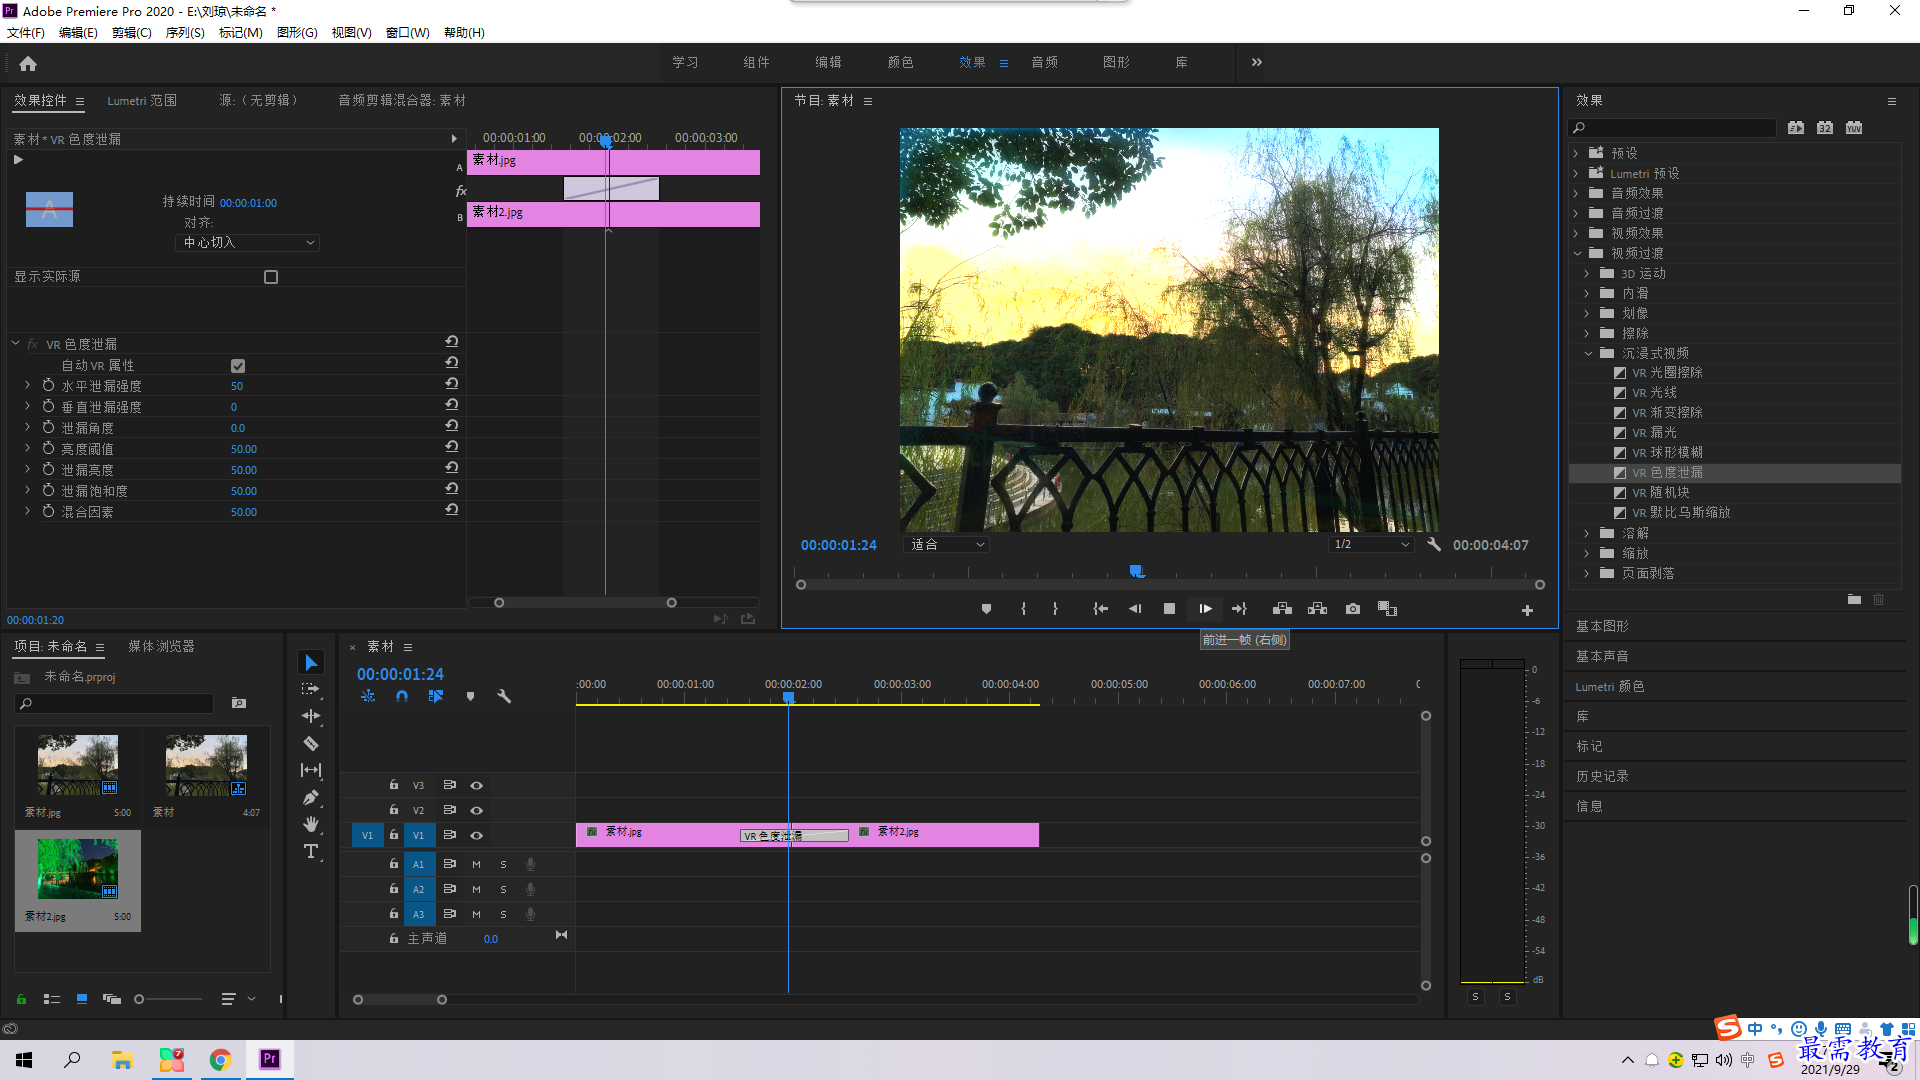Click New Bin icon in project panel

coord(239,703)
